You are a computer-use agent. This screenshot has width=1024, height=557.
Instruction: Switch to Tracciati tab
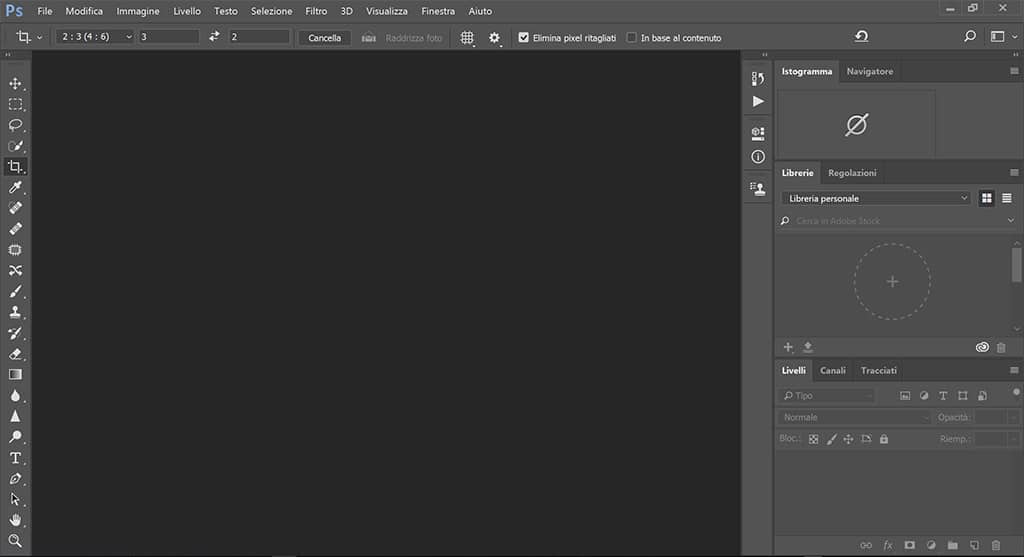pos(878,370)
